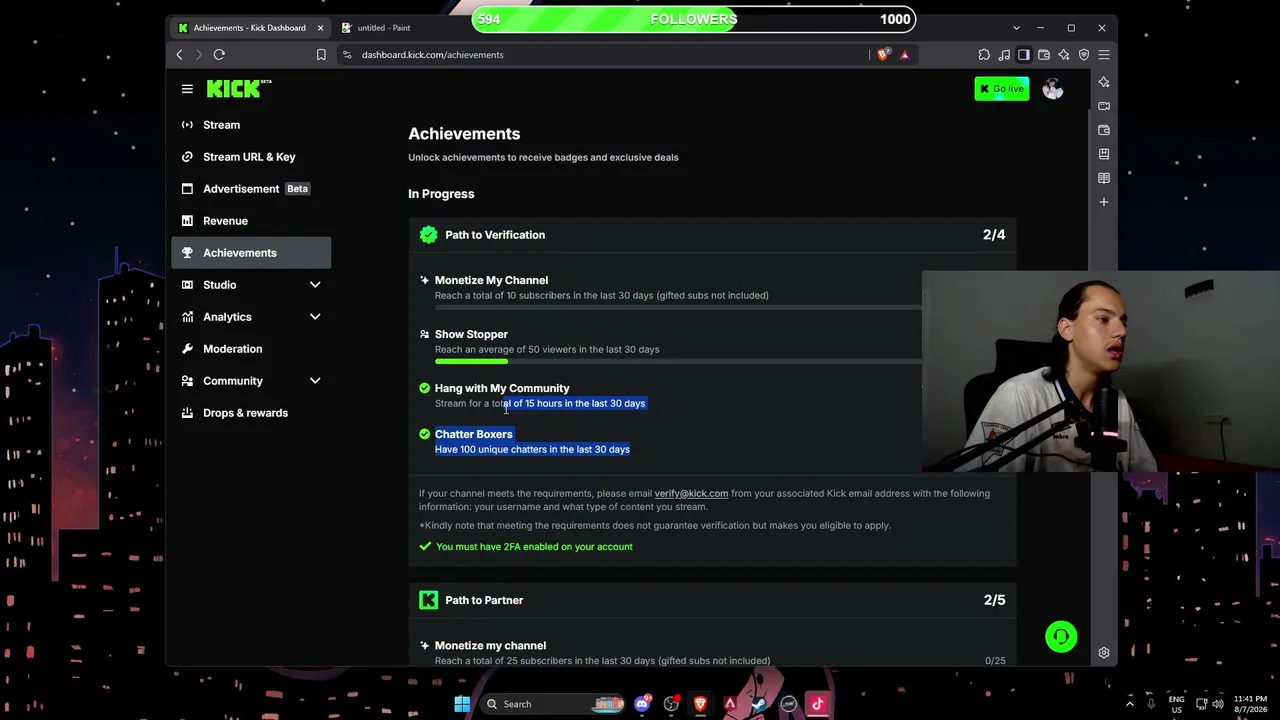1280x720 pixels.
Task: Bookmark this page with the bookmark icon
Action: pos(321,55)
